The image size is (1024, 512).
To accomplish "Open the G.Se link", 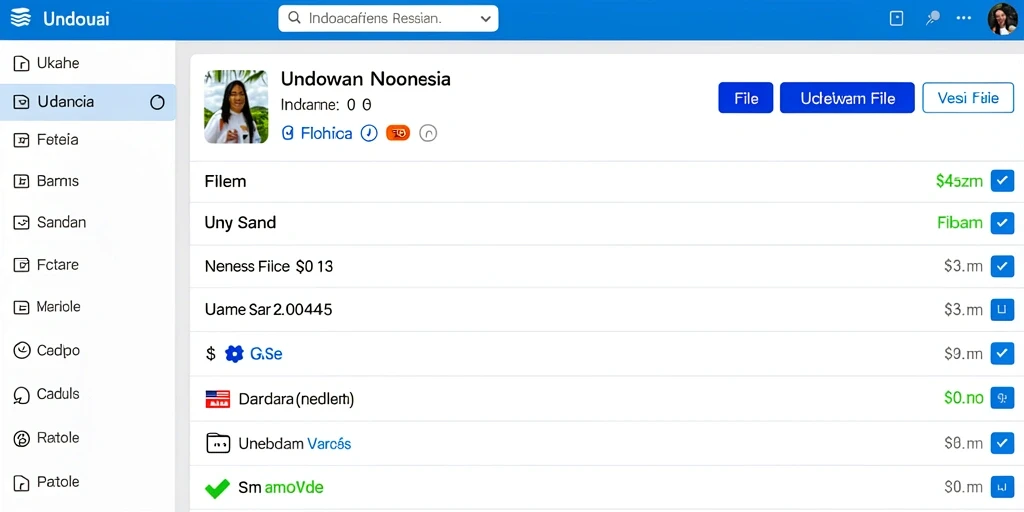I will [266, 354].
